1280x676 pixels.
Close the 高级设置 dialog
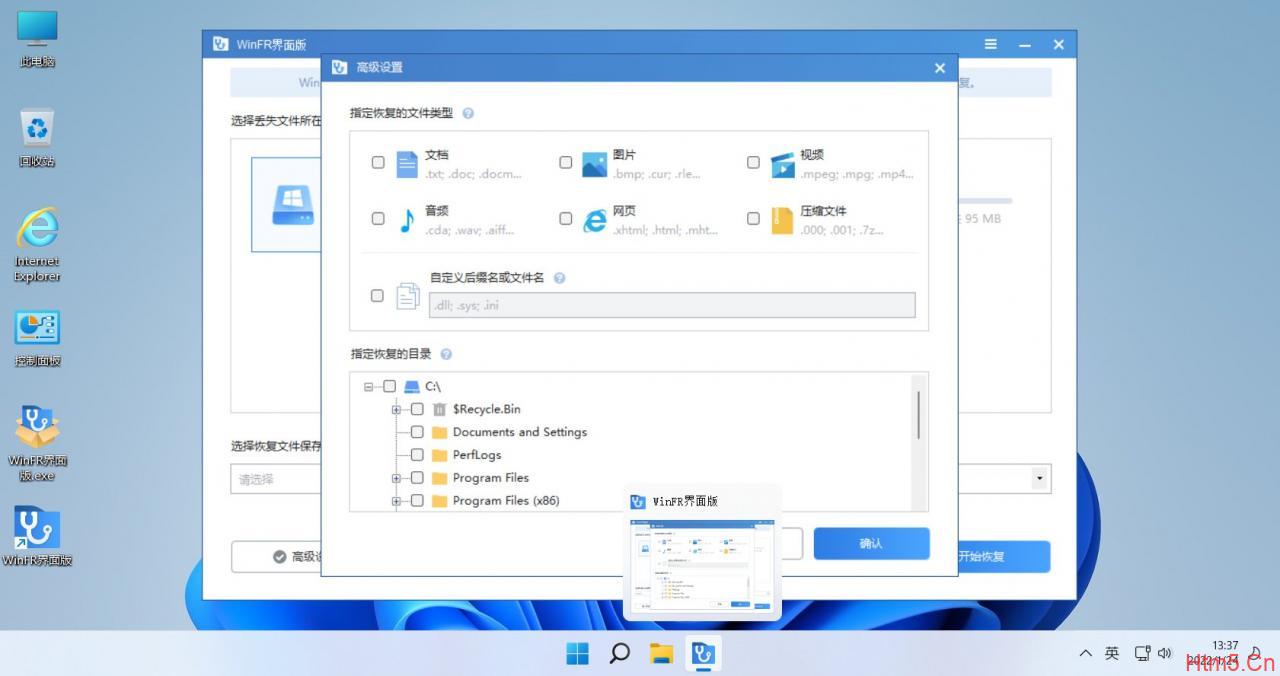point(939,68)
